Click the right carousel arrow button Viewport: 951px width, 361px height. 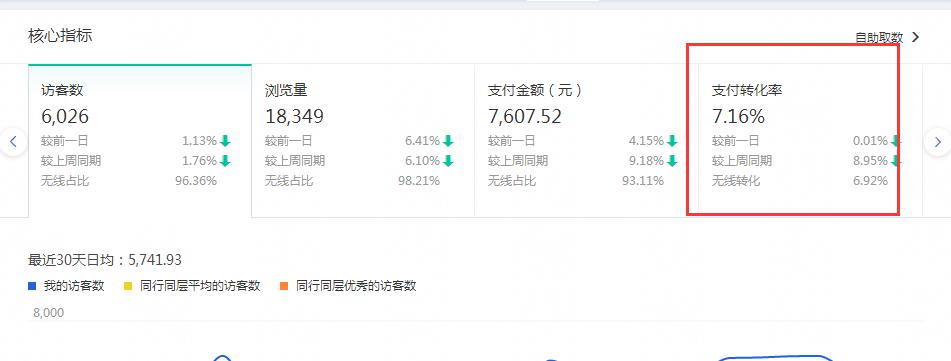(x=938, y=142)
